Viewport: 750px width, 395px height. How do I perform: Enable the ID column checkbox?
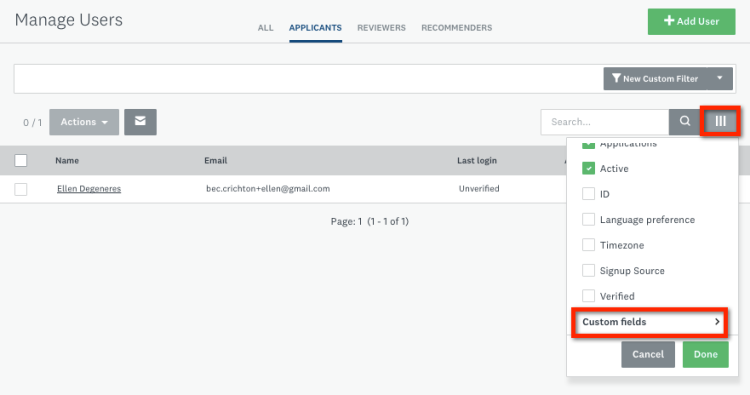[588, 194]
